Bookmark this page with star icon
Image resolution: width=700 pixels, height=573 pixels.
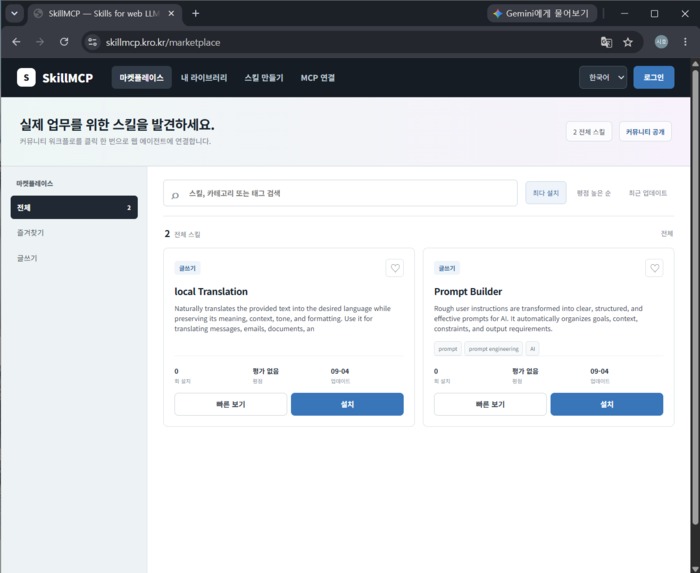click(x=628, y=42)
